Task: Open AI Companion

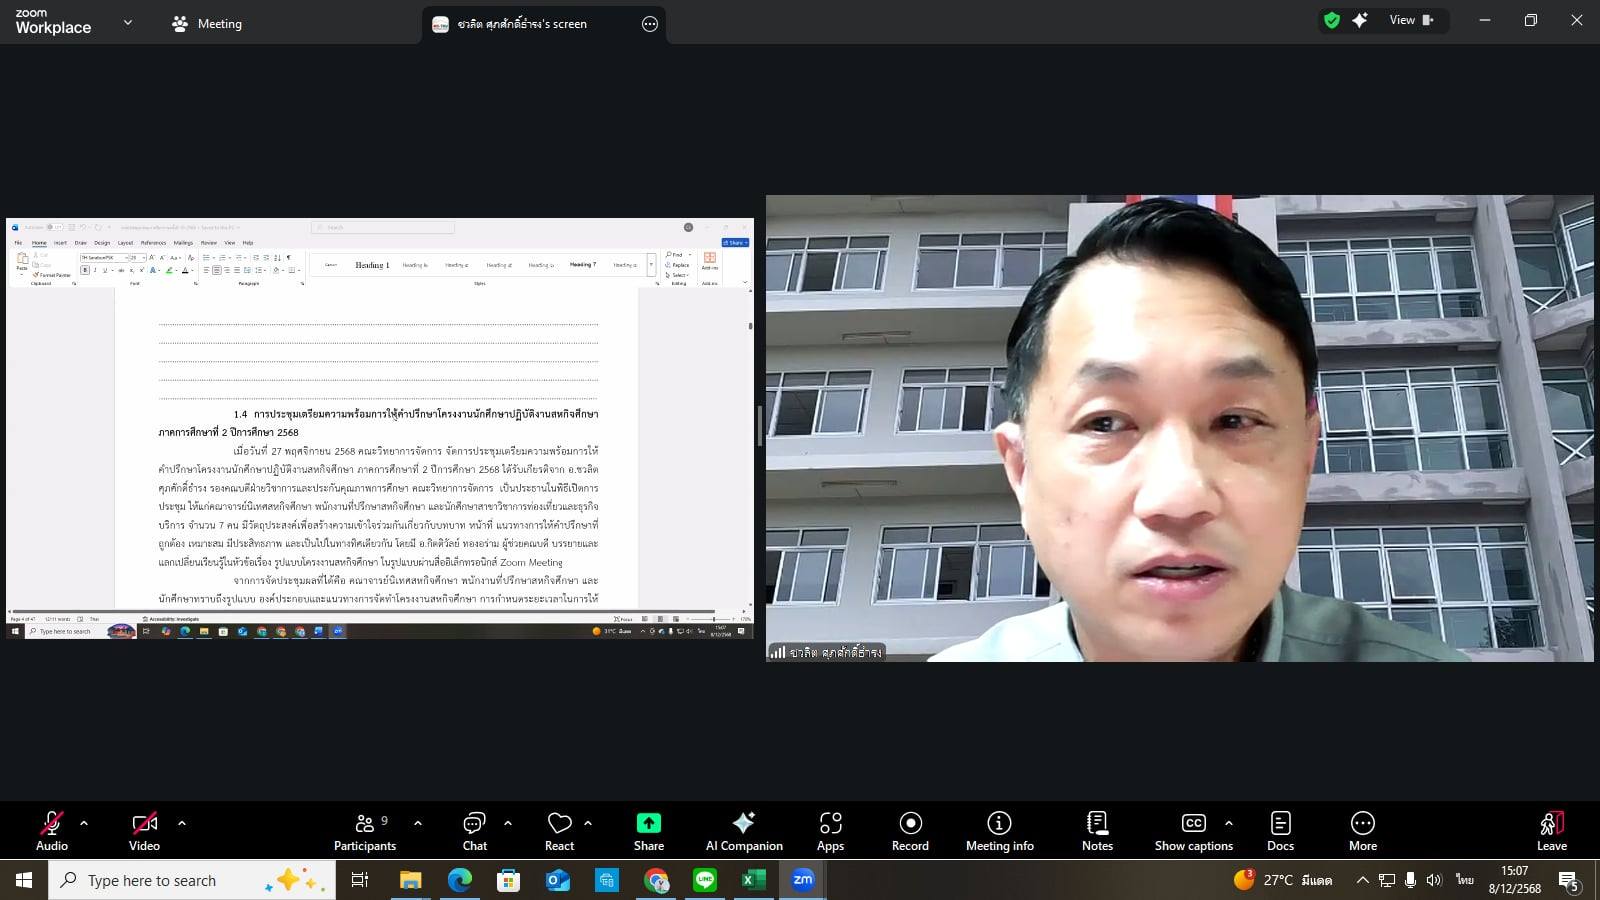Action: pyautogui.click(x=744, y=831)
